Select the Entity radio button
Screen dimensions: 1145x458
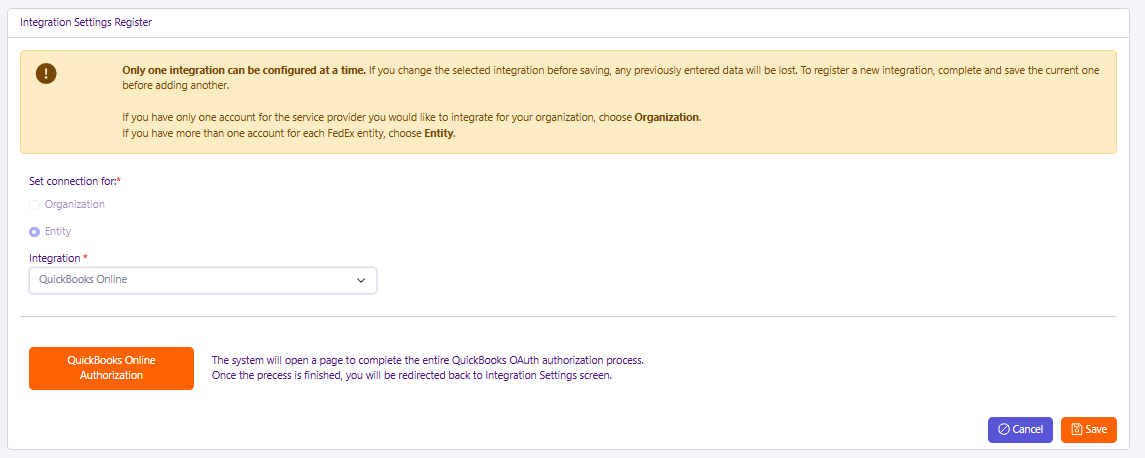tap(34, 232)
